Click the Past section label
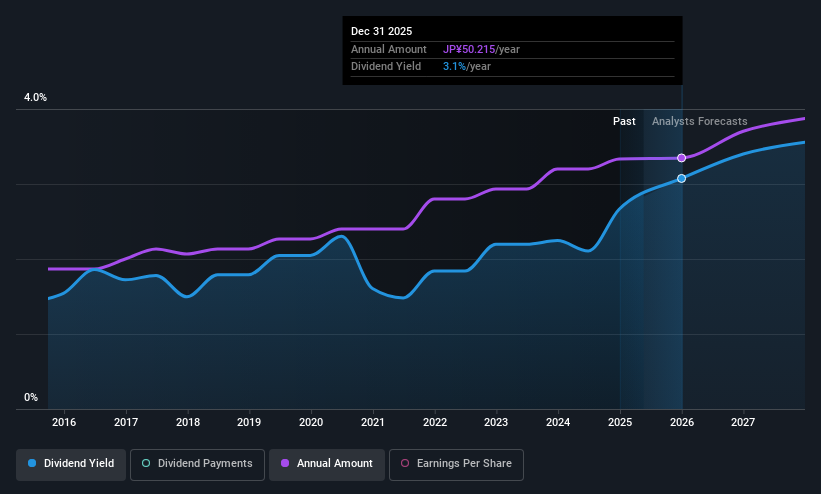The height and width of the screenshot is (494, 821). click(x=624, y=121)
